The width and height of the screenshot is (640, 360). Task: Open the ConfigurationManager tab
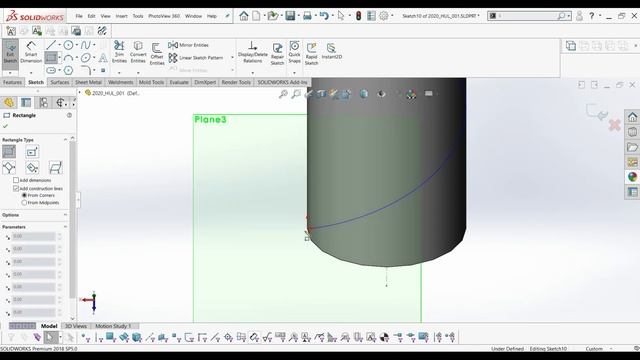(x=44, y=102)
